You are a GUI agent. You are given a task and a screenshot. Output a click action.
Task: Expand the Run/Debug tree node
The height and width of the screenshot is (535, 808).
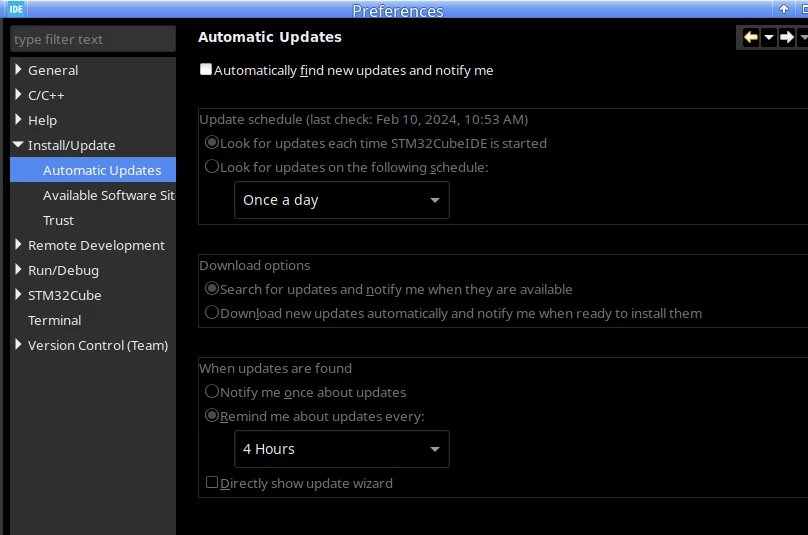[x=18, y=270]
